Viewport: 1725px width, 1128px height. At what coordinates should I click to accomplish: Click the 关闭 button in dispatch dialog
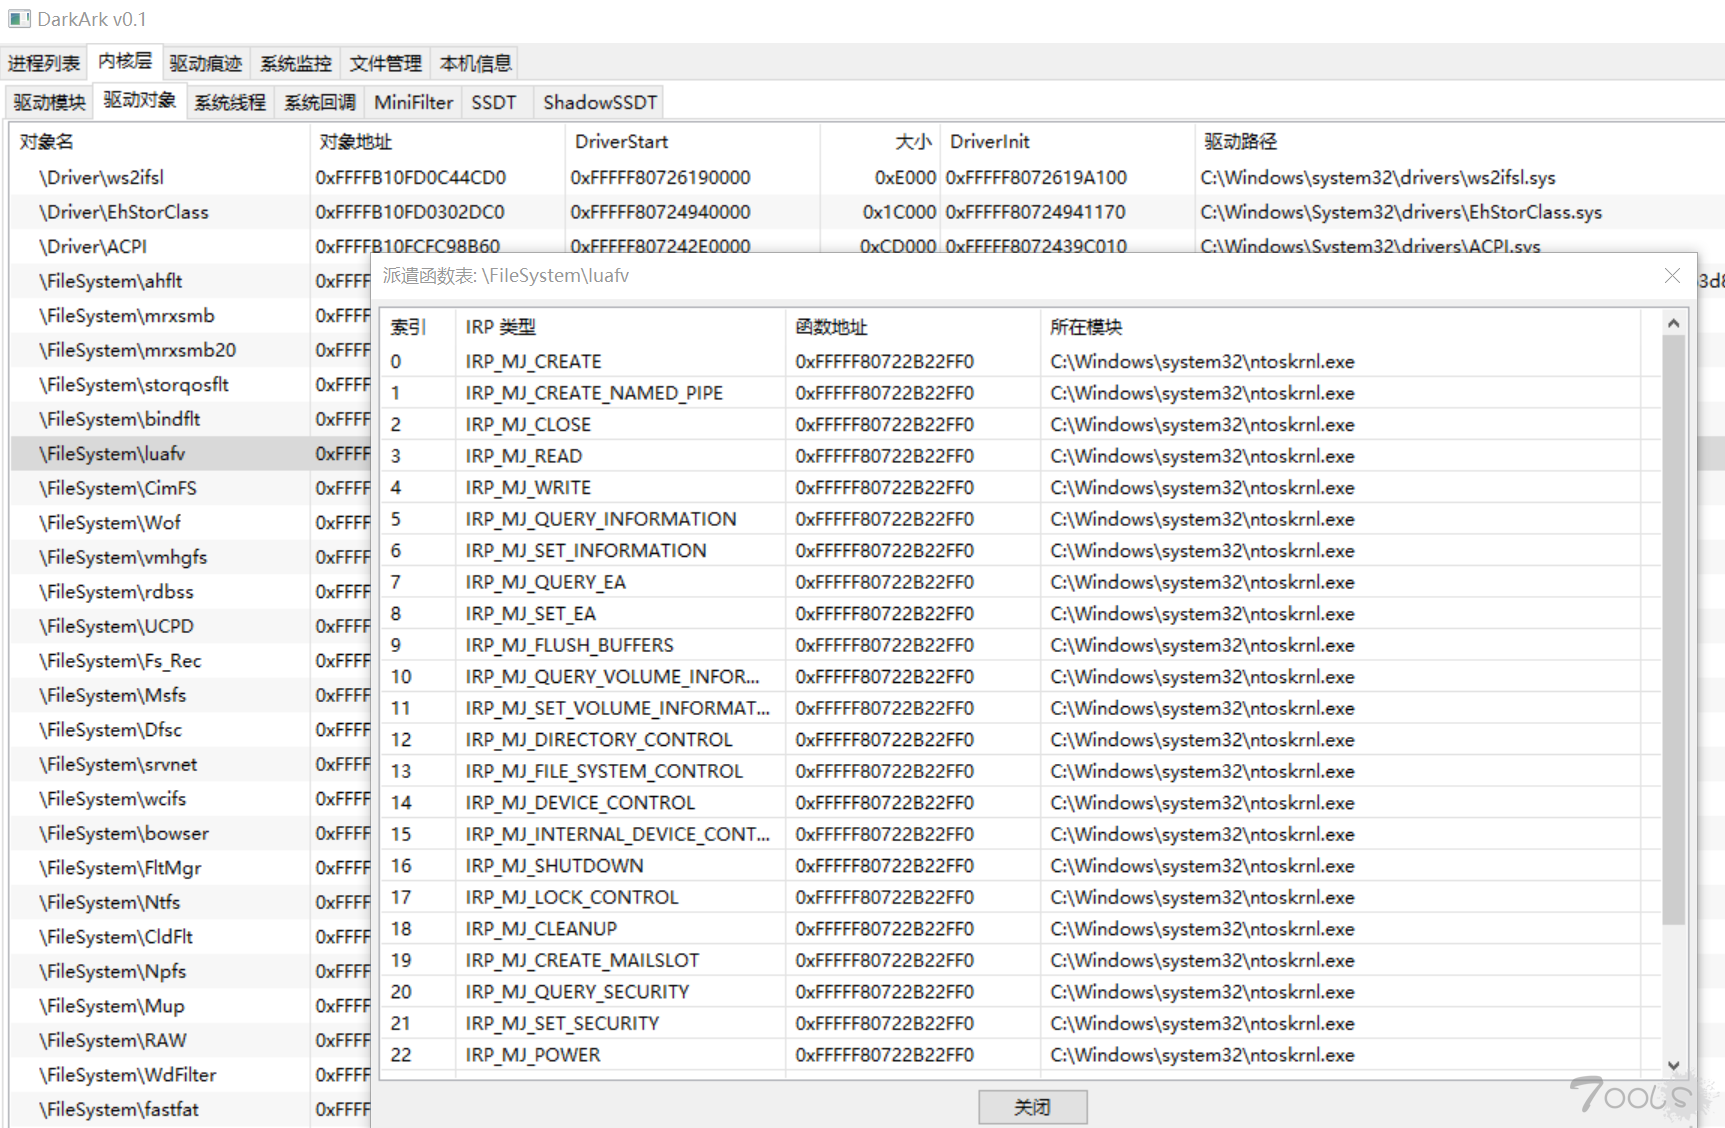[1031, 1107]
